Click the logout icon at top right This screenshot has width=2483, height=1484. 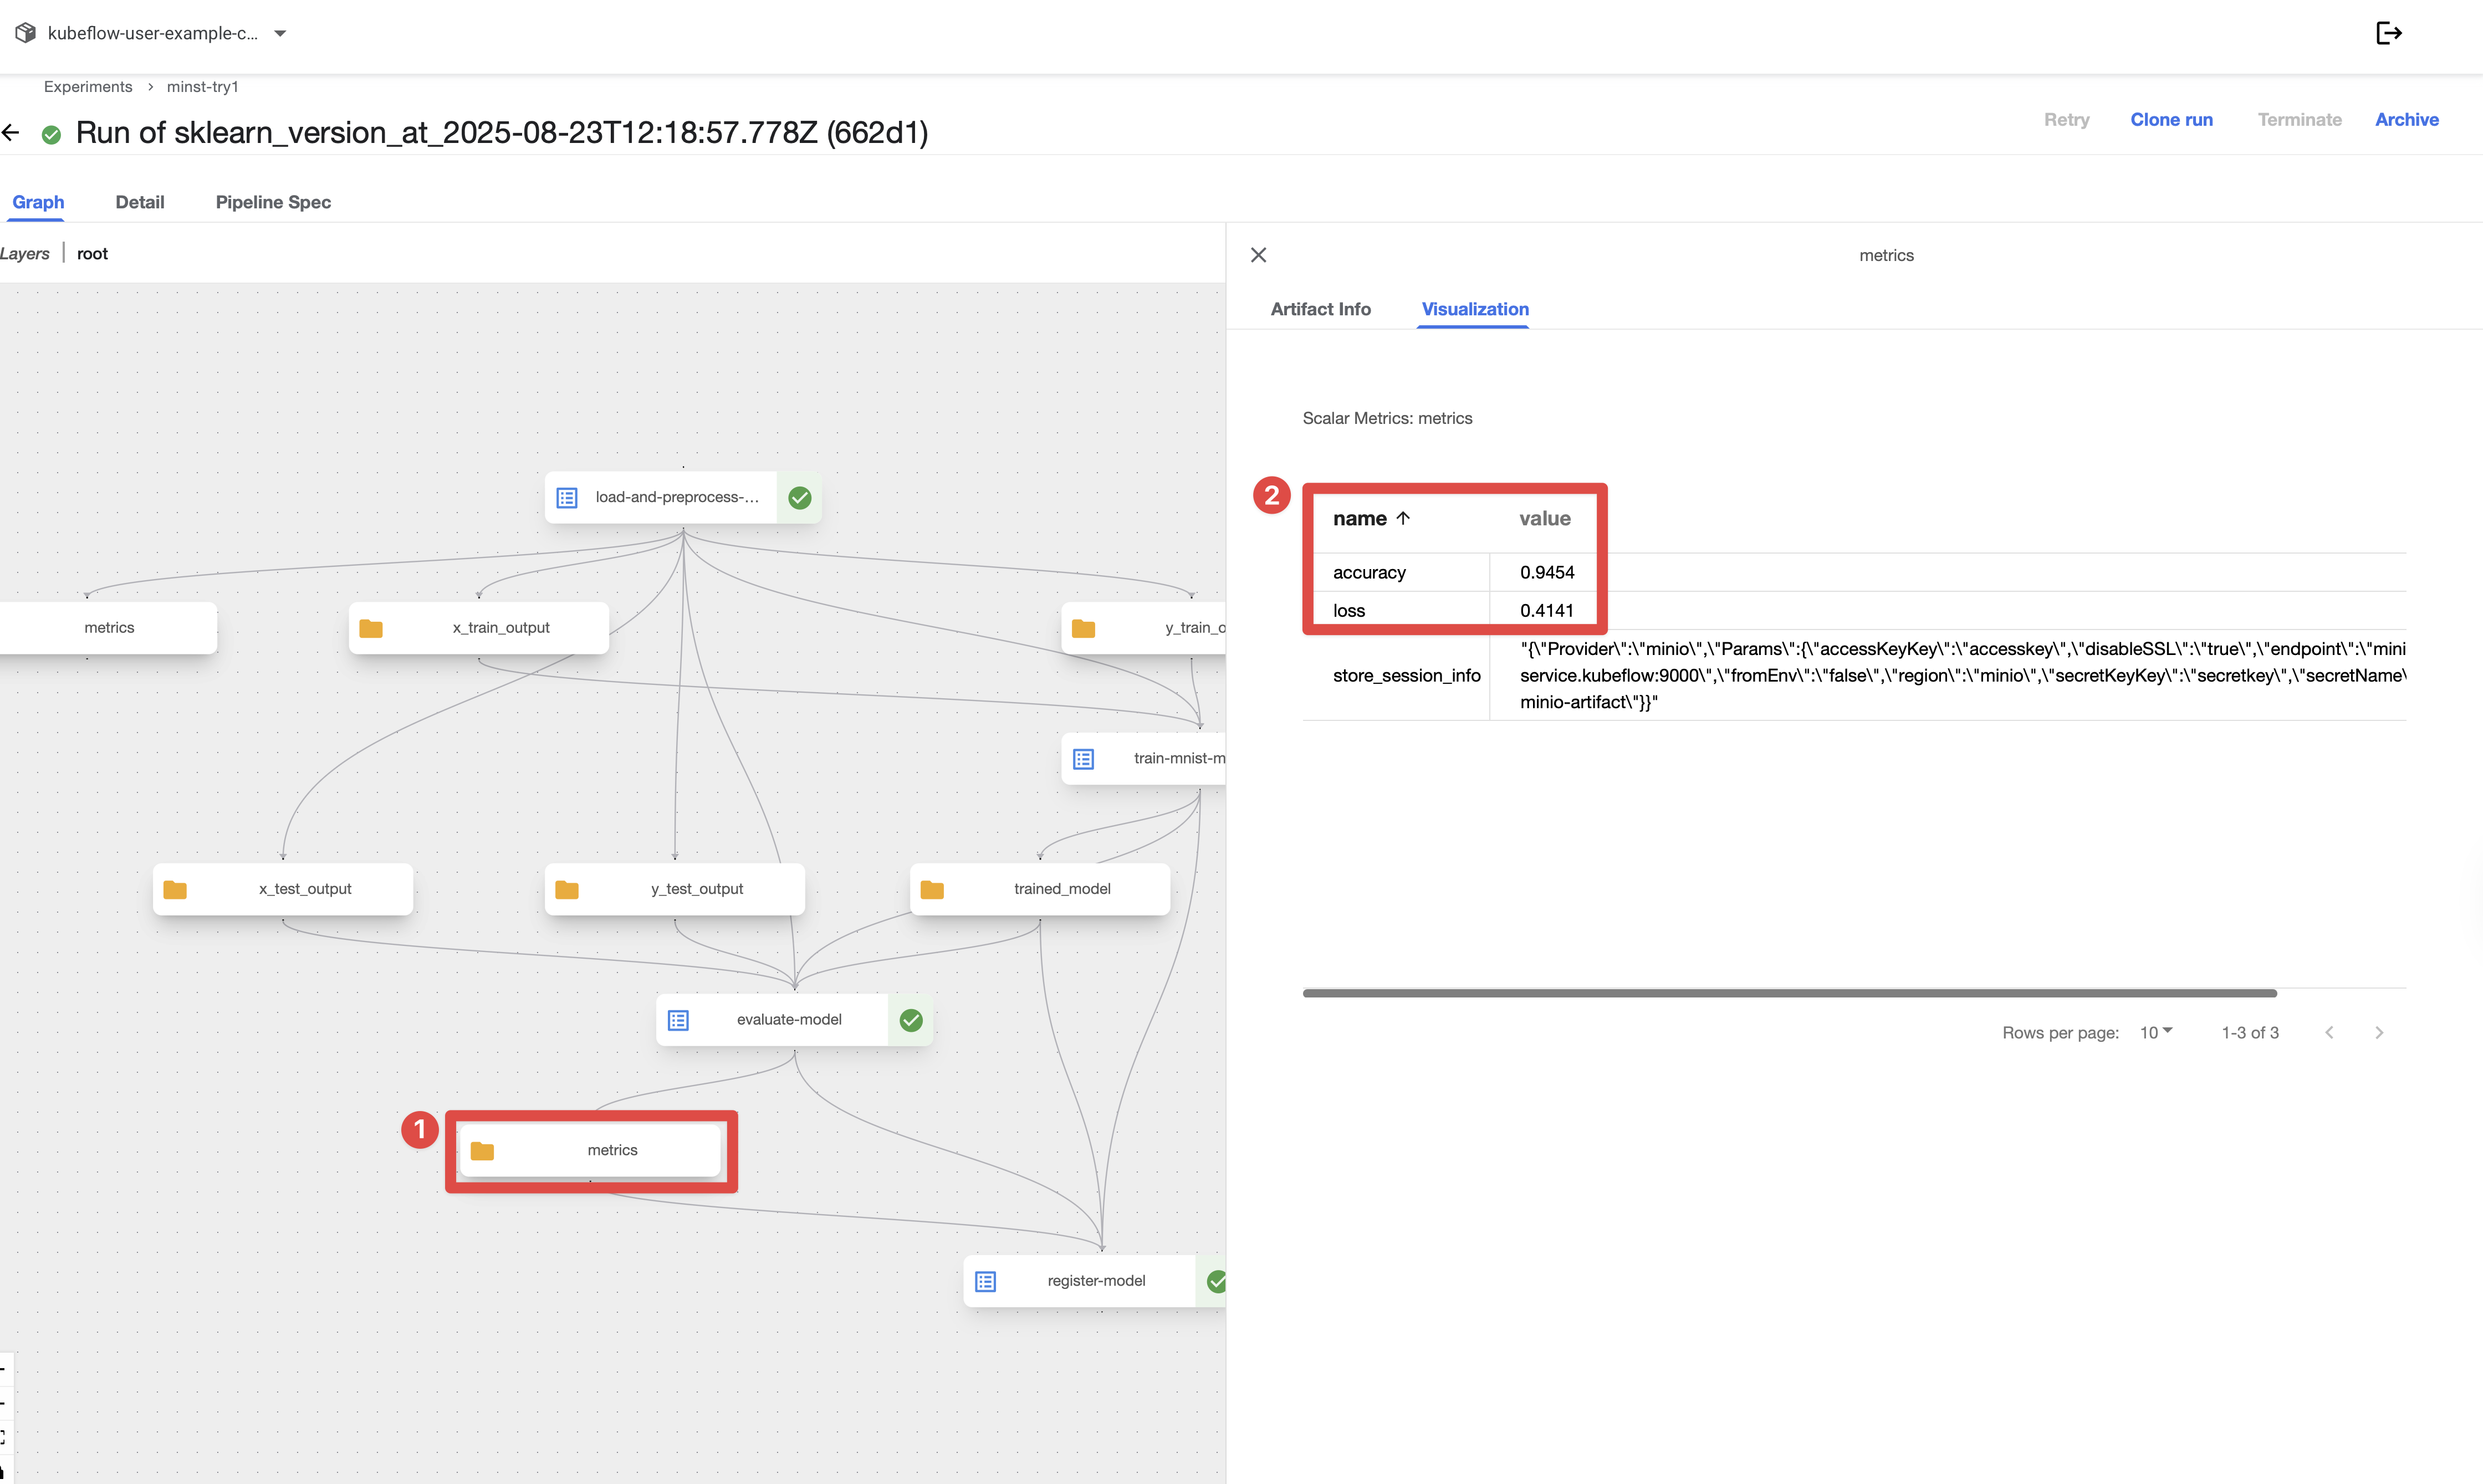point(2388,33)
